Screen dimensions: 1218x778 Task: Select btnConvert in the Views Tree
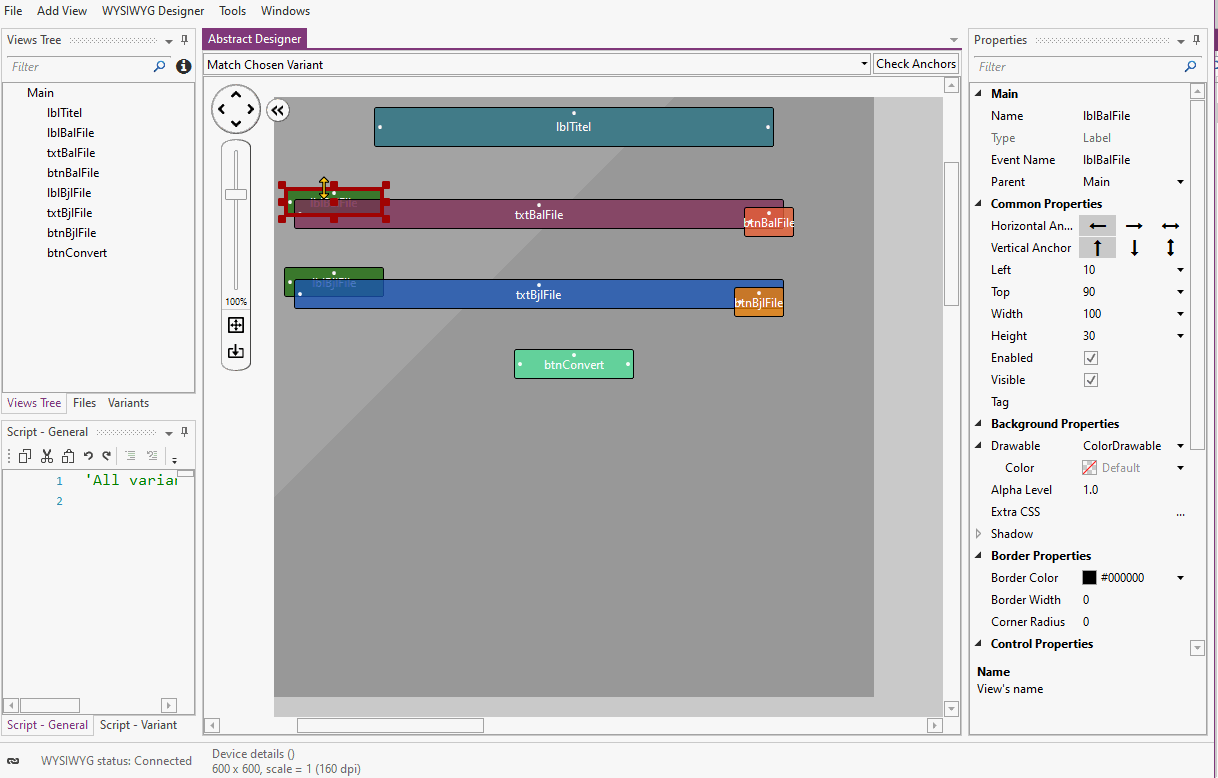pos(77,253)
